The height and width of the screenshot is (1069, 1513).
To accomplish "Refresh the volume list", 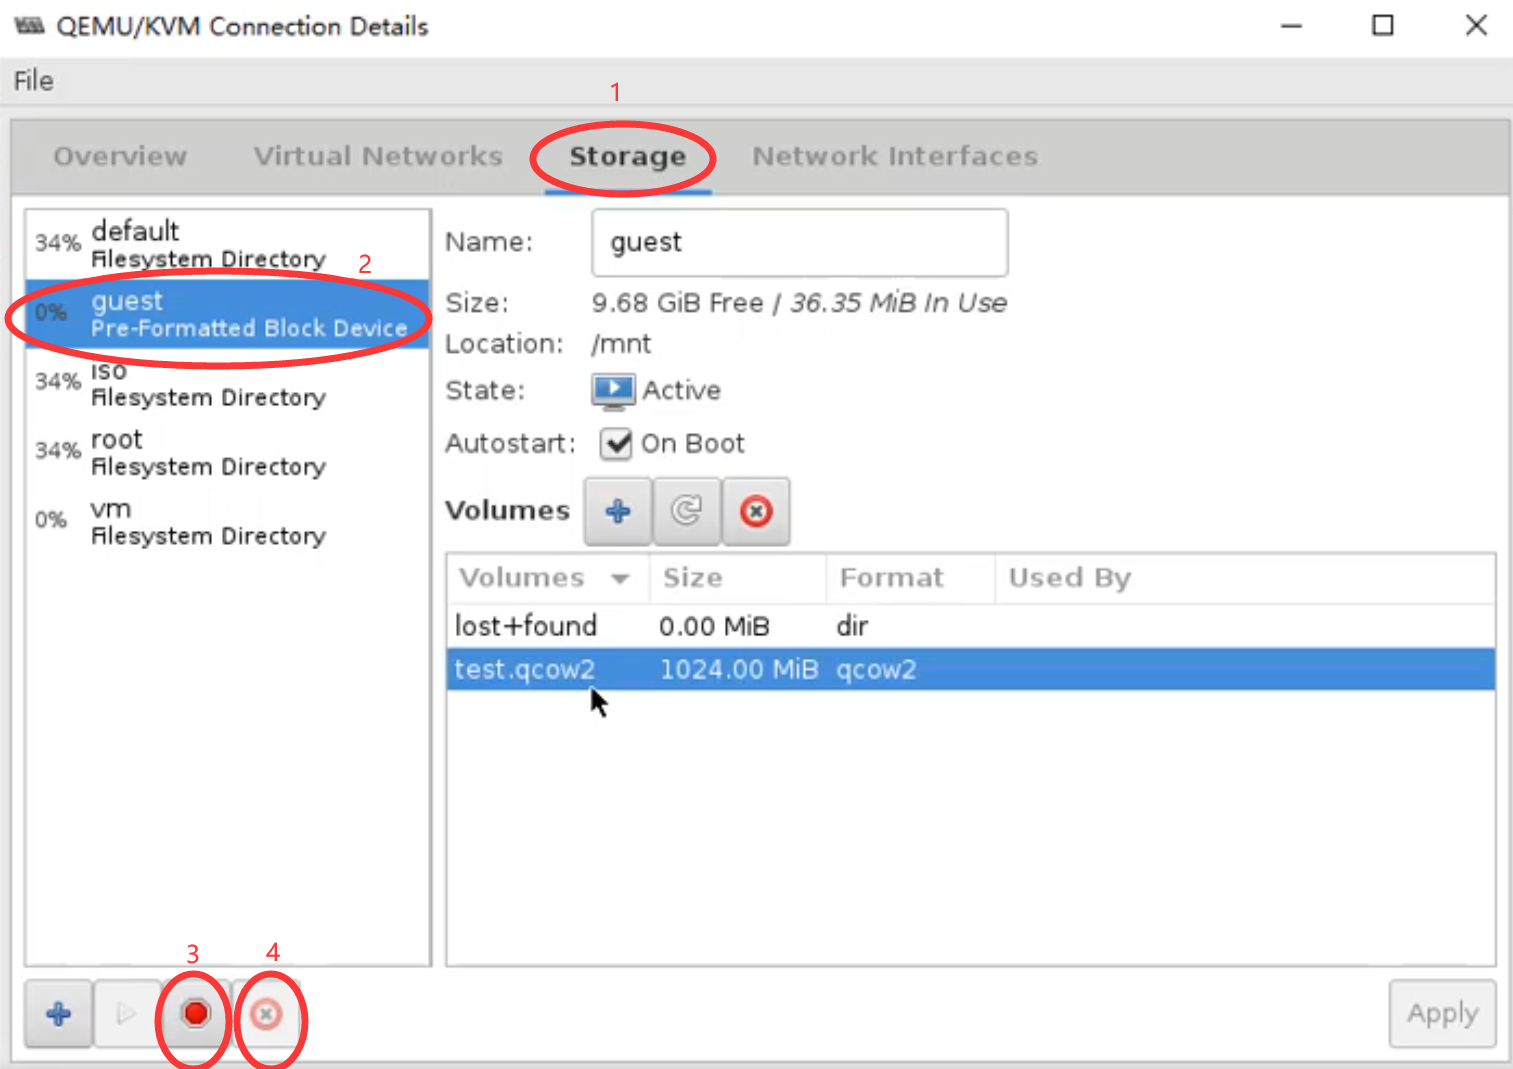I will pyautogui.click(x=686, y=511).
